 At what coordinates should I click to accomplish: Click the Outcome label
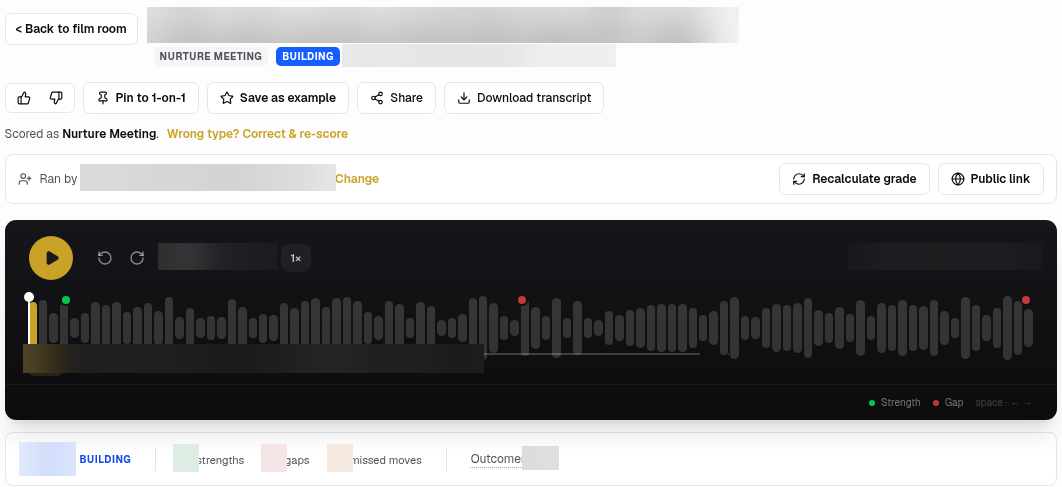coord(496,459)
